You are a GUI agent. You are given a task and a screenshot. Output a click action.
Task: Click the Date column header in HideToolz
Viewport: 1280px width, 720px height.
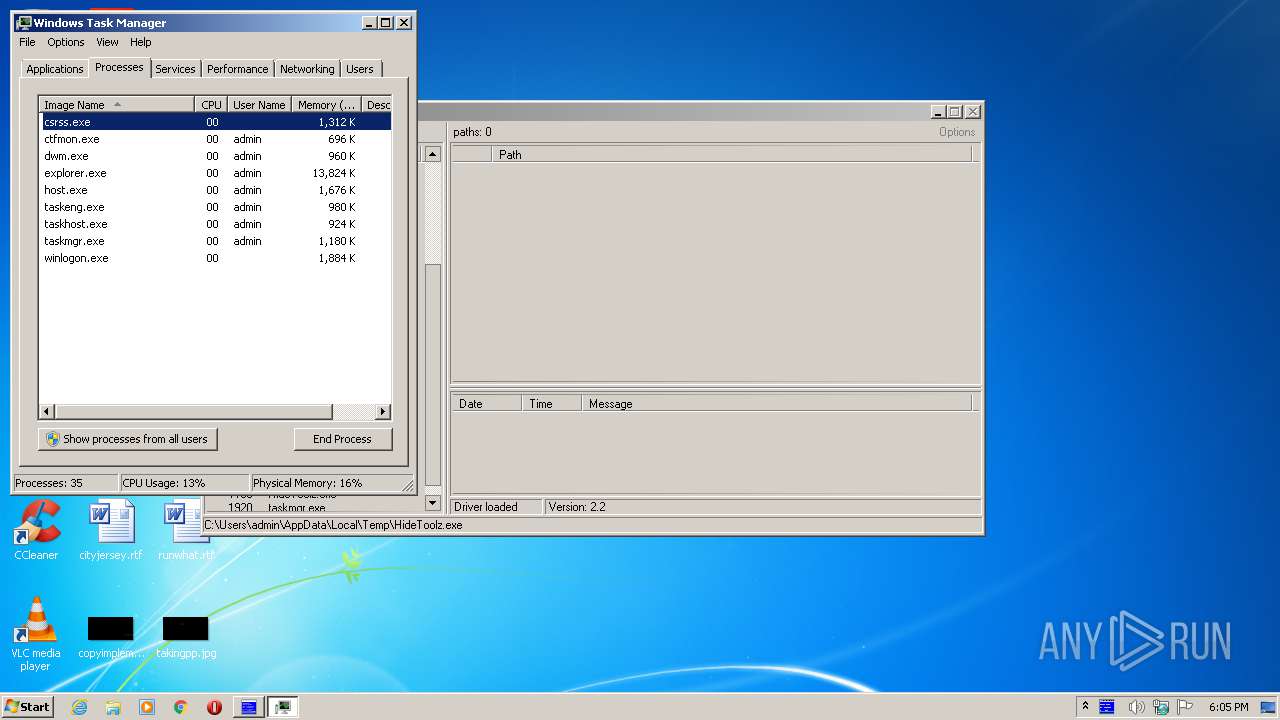486,404
